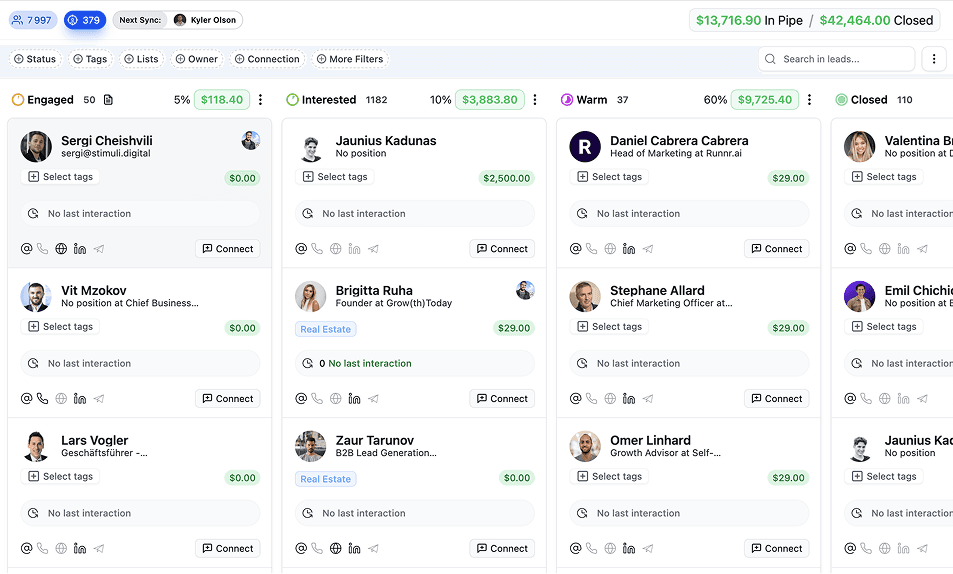Open the Connection filter
This screenshot has height=574, width=953.
pos(267,59)
